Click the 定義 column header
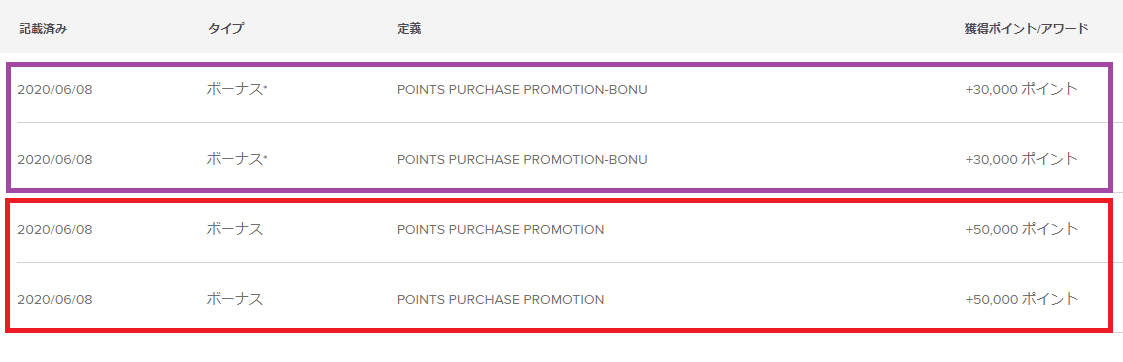 pos(409,29)
